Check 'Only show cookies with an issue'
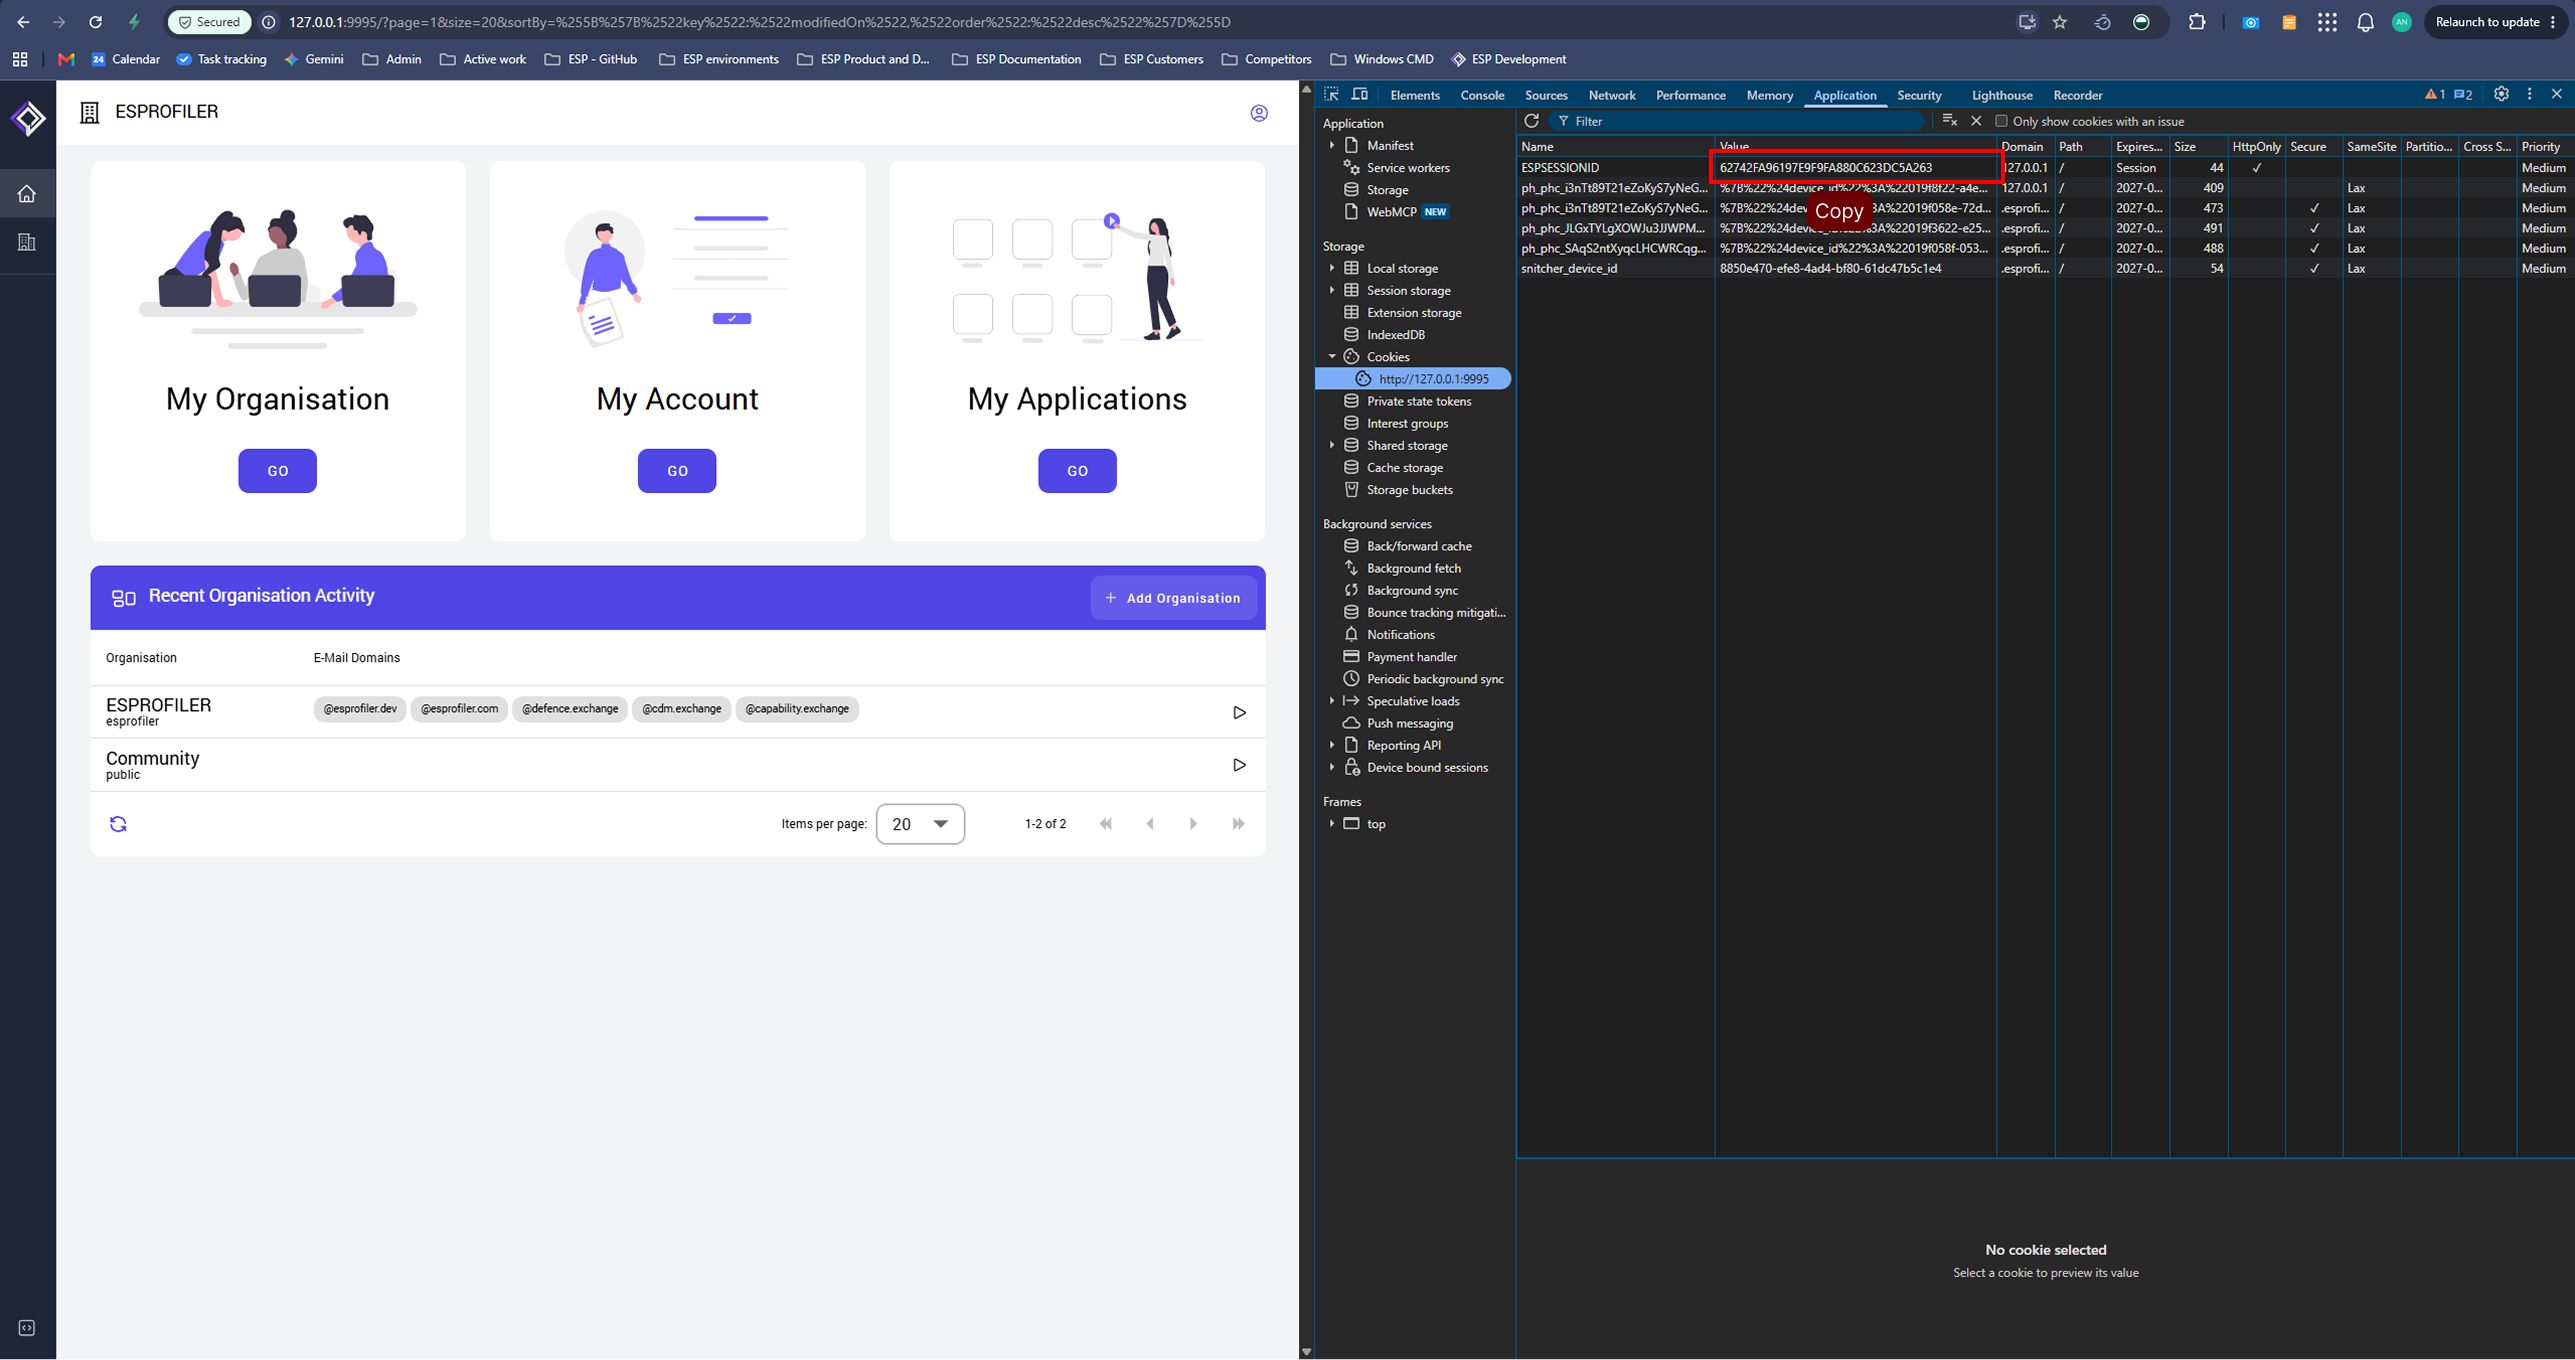This screenshot has height=1360, width=2575. (x=2001, y=121)
